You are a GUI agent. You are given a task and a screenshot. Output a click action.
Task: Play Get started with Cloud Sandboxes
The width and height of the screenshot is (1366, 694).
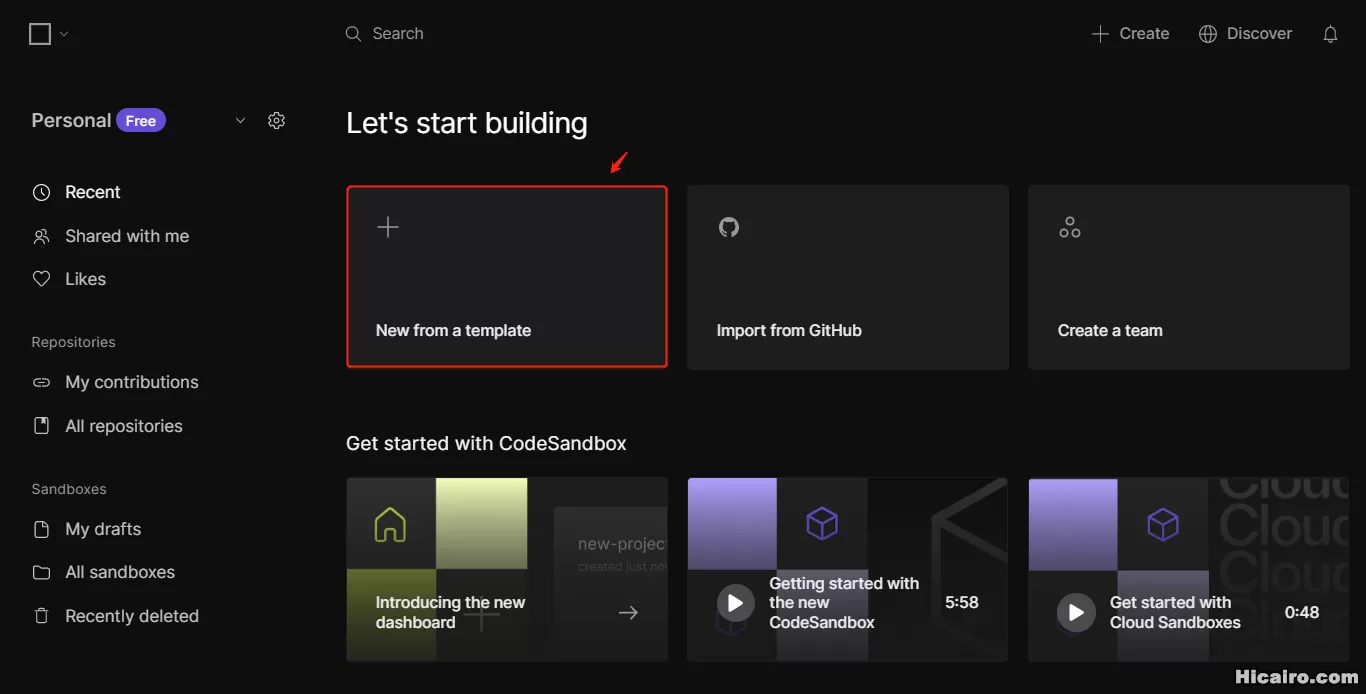pos(1076,612)
